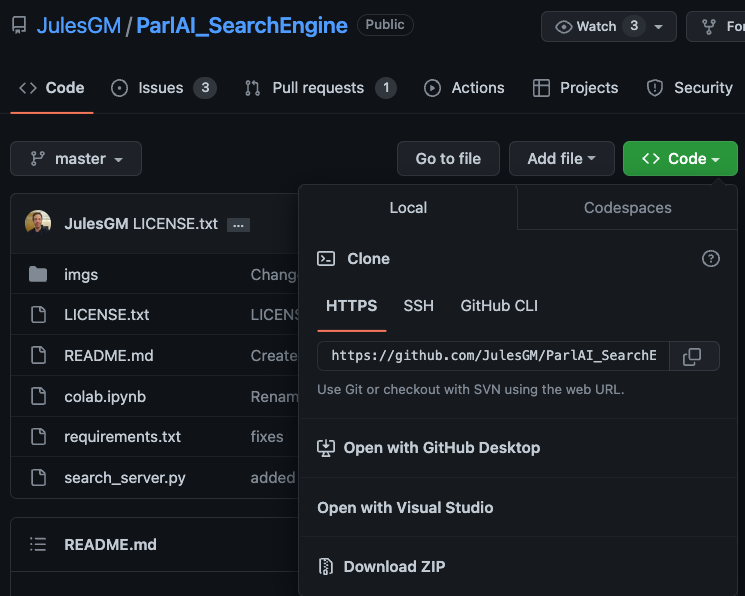Viewport: 745px width, 596px height.
Task: Open the imgs folder
Action: pos(81,275)
